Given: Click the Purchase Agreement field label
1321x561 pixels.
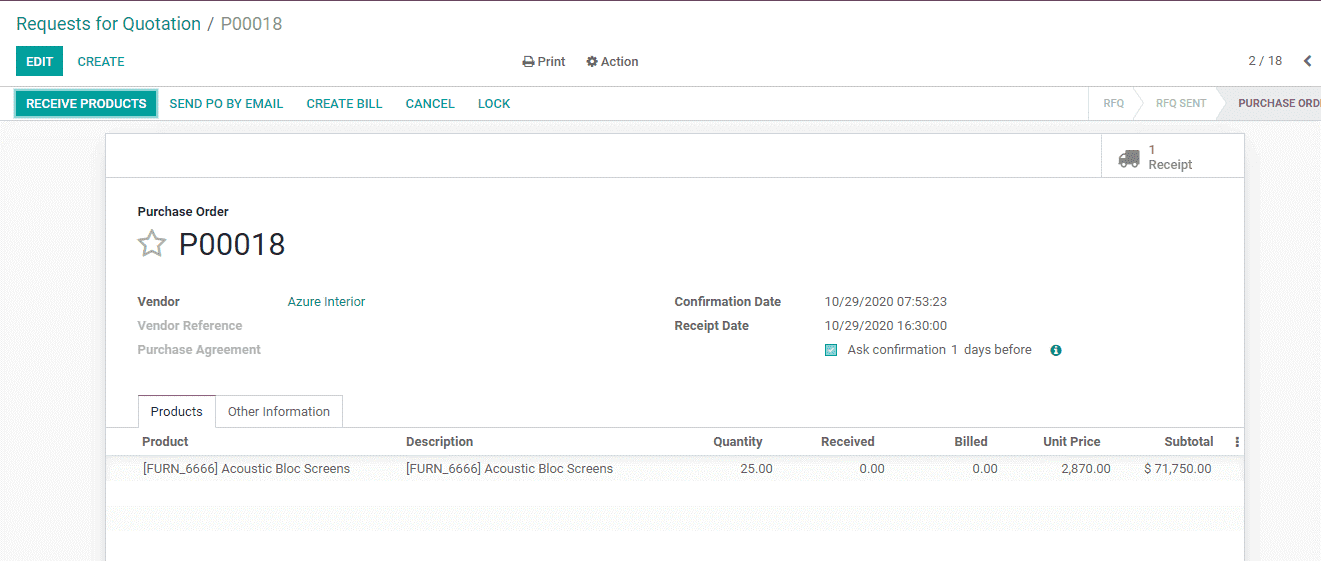Looking at the screenshot, I should pyautogui.click(x=199, y=350).
